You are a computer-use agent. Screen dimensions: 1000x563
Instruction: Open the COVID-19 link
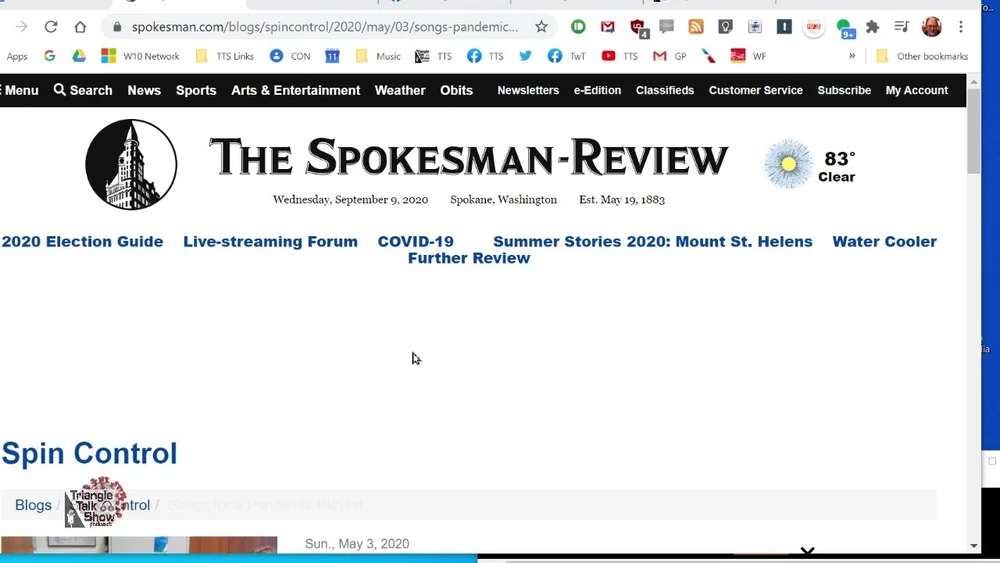coord(416,242)
